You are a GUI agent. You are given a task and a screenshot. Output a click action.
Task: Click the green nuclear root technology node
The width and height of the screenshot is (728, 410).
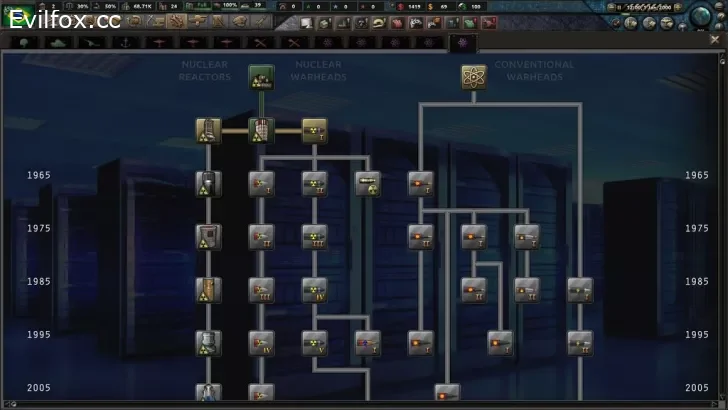click(x=261, y=77)
